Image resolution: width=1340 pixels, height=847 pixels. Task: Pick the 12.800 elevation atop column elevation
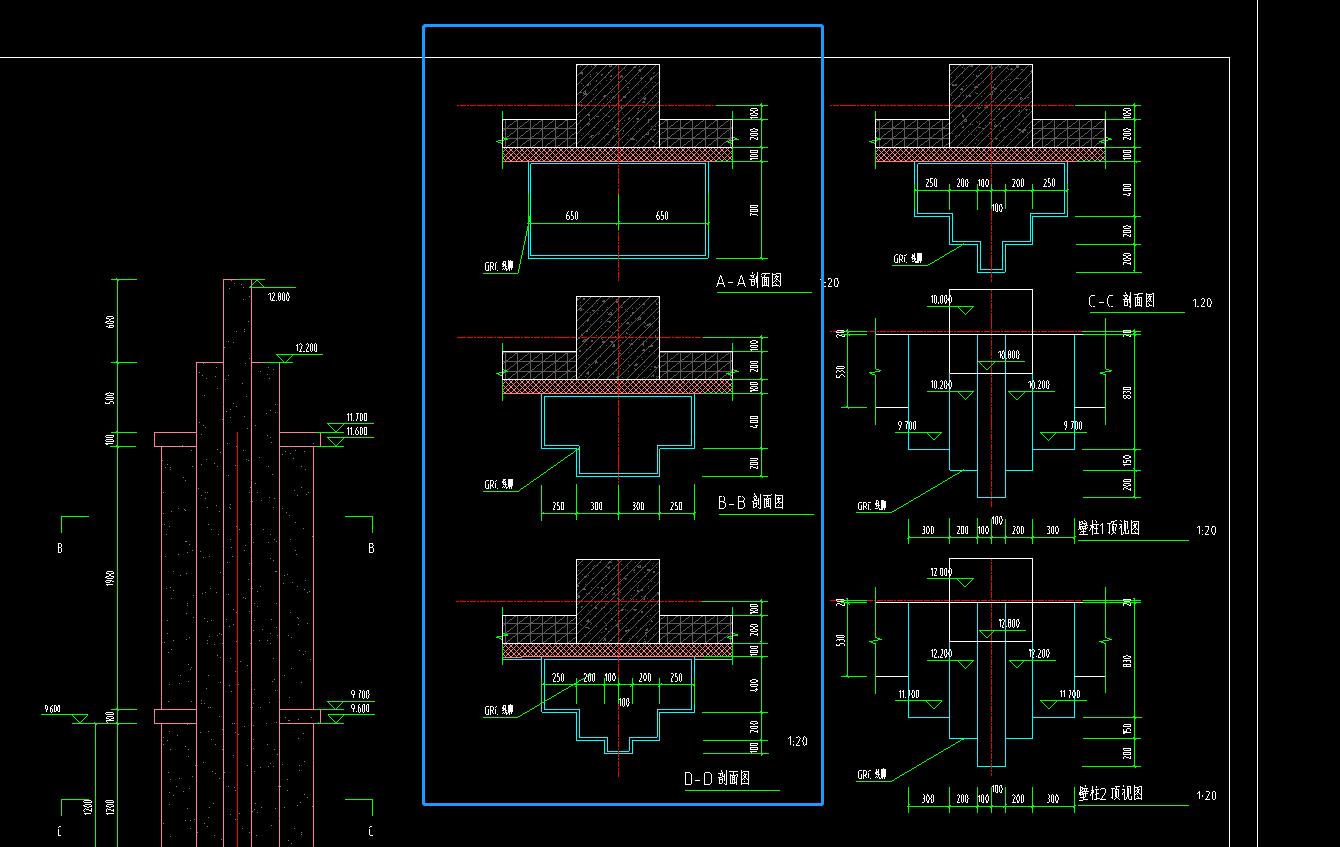[278, 297]
